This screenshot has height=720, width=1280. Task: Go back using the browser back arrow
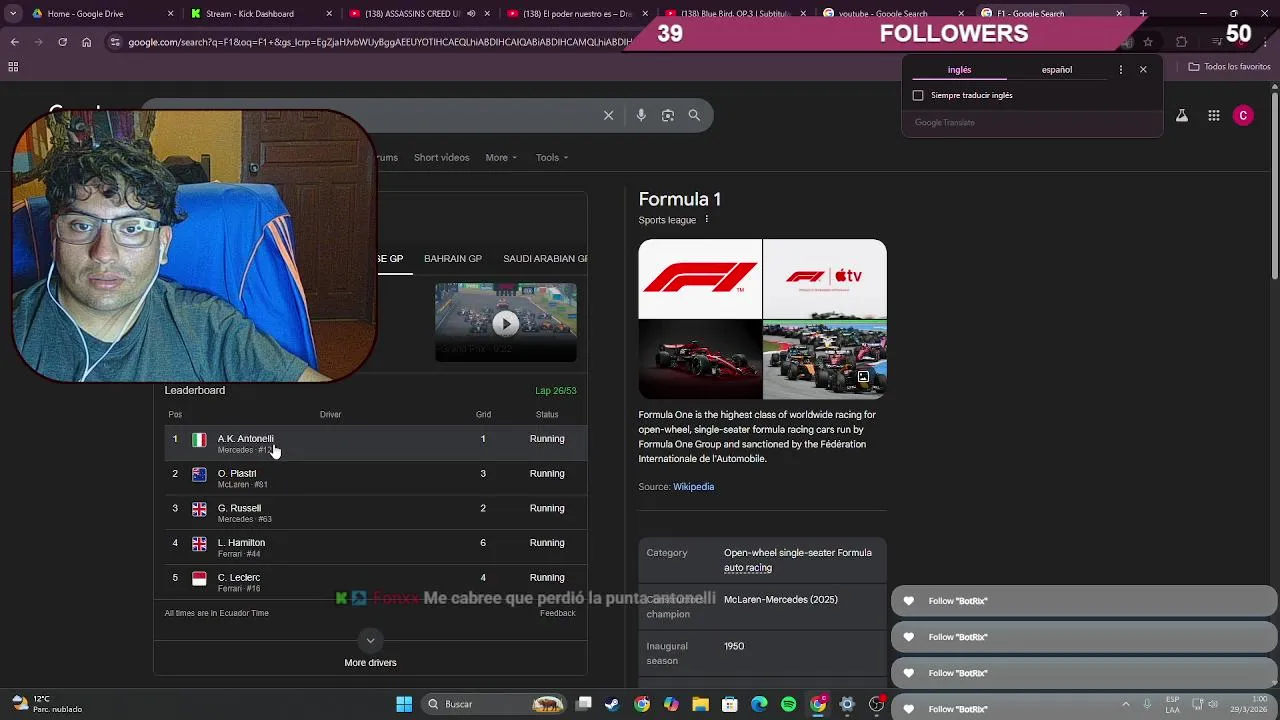14,42
